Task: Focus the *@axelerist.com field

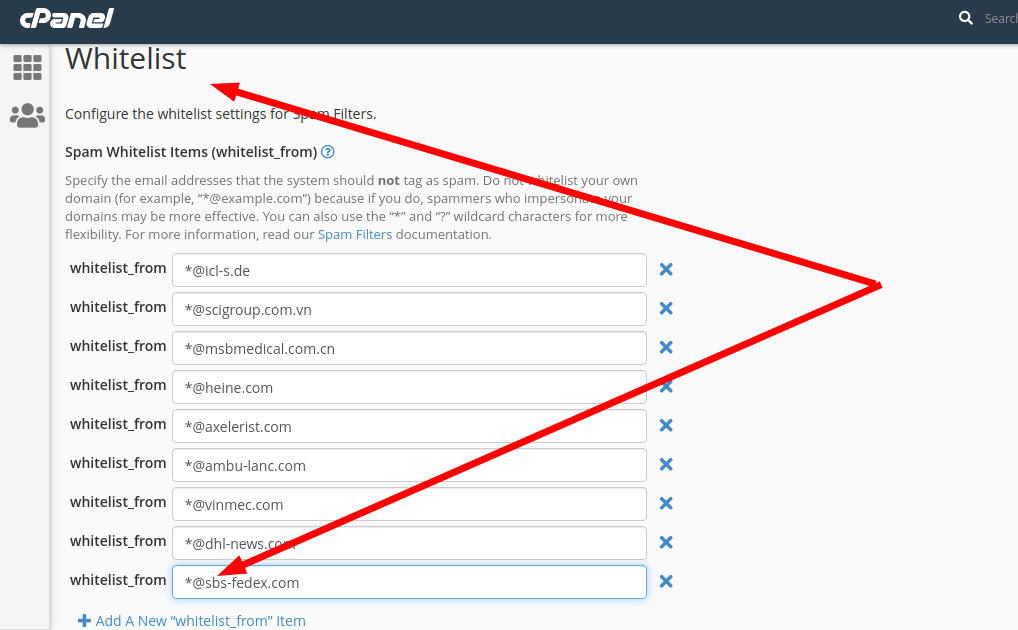Action: tap(409, 426)
